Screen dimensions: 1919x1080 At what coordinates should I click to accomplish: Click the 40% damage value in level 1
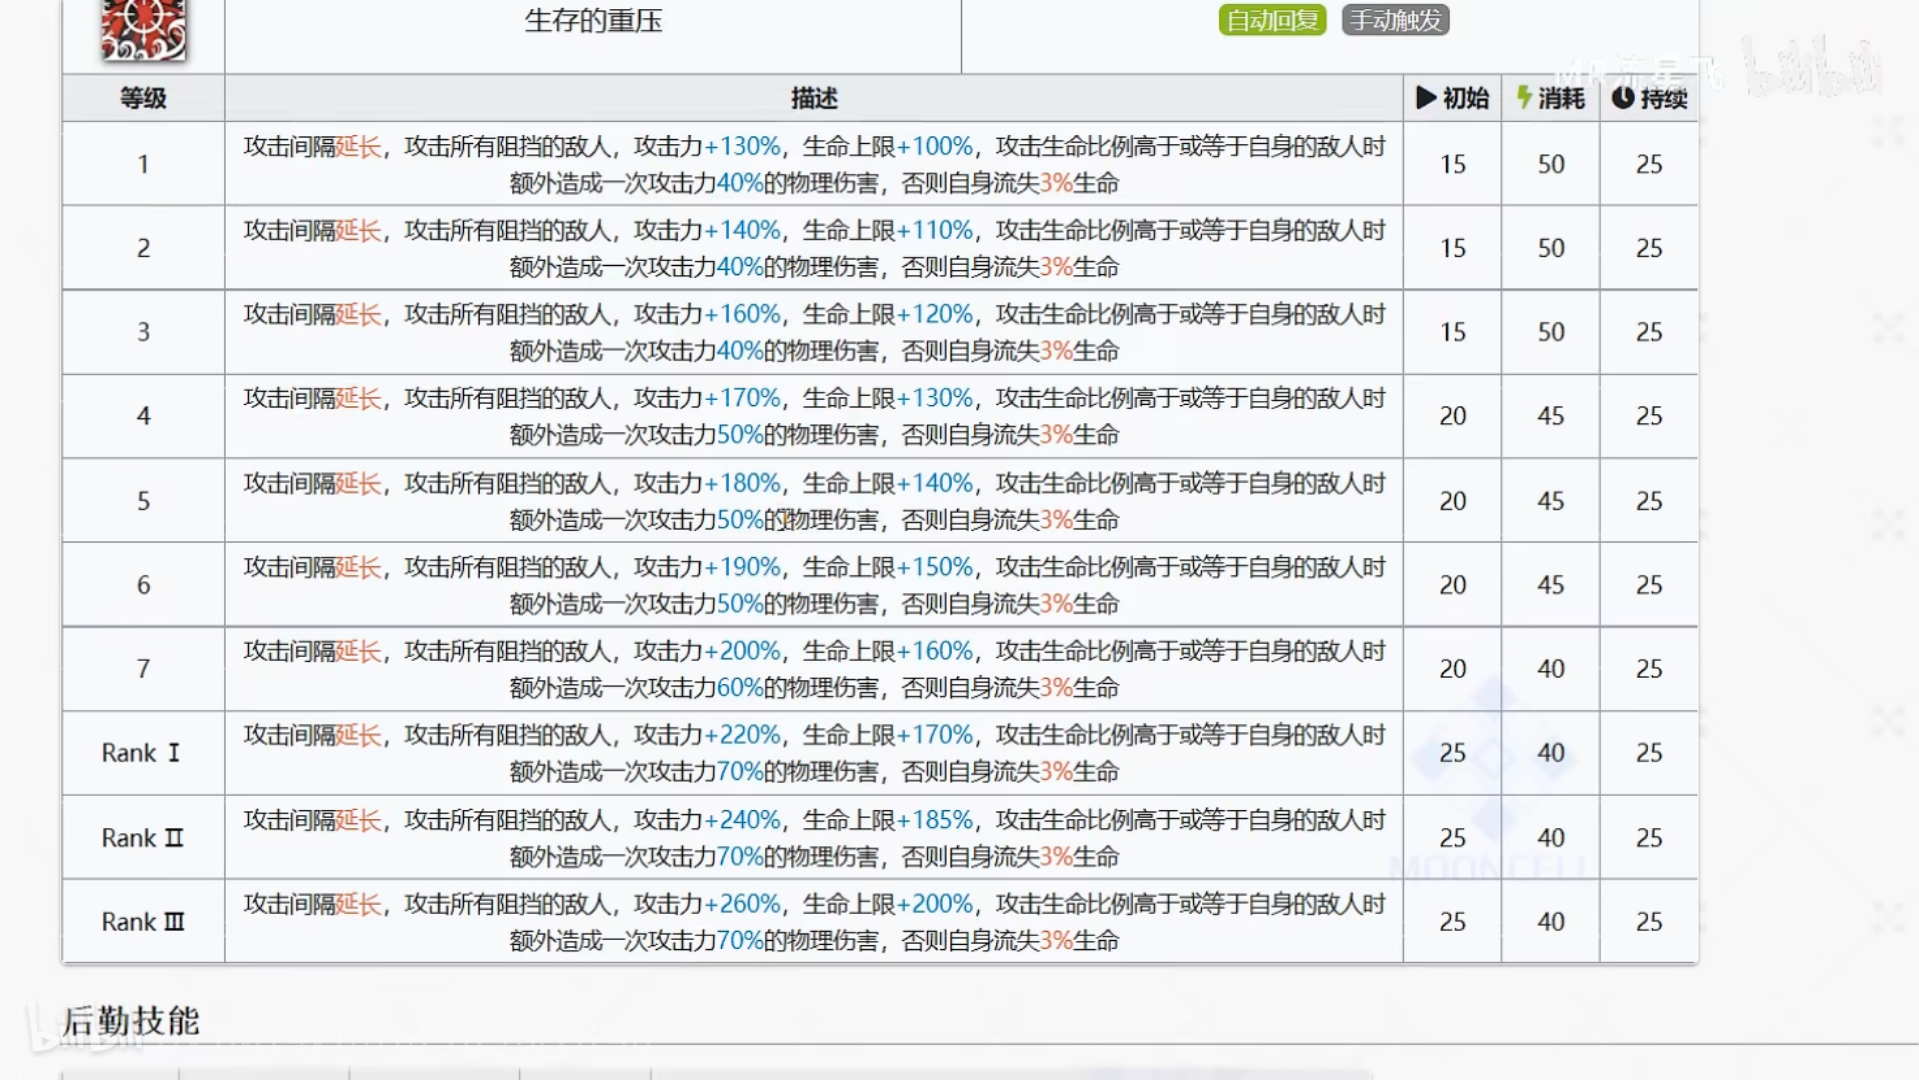pyautogui.click(x=740, y=183)
